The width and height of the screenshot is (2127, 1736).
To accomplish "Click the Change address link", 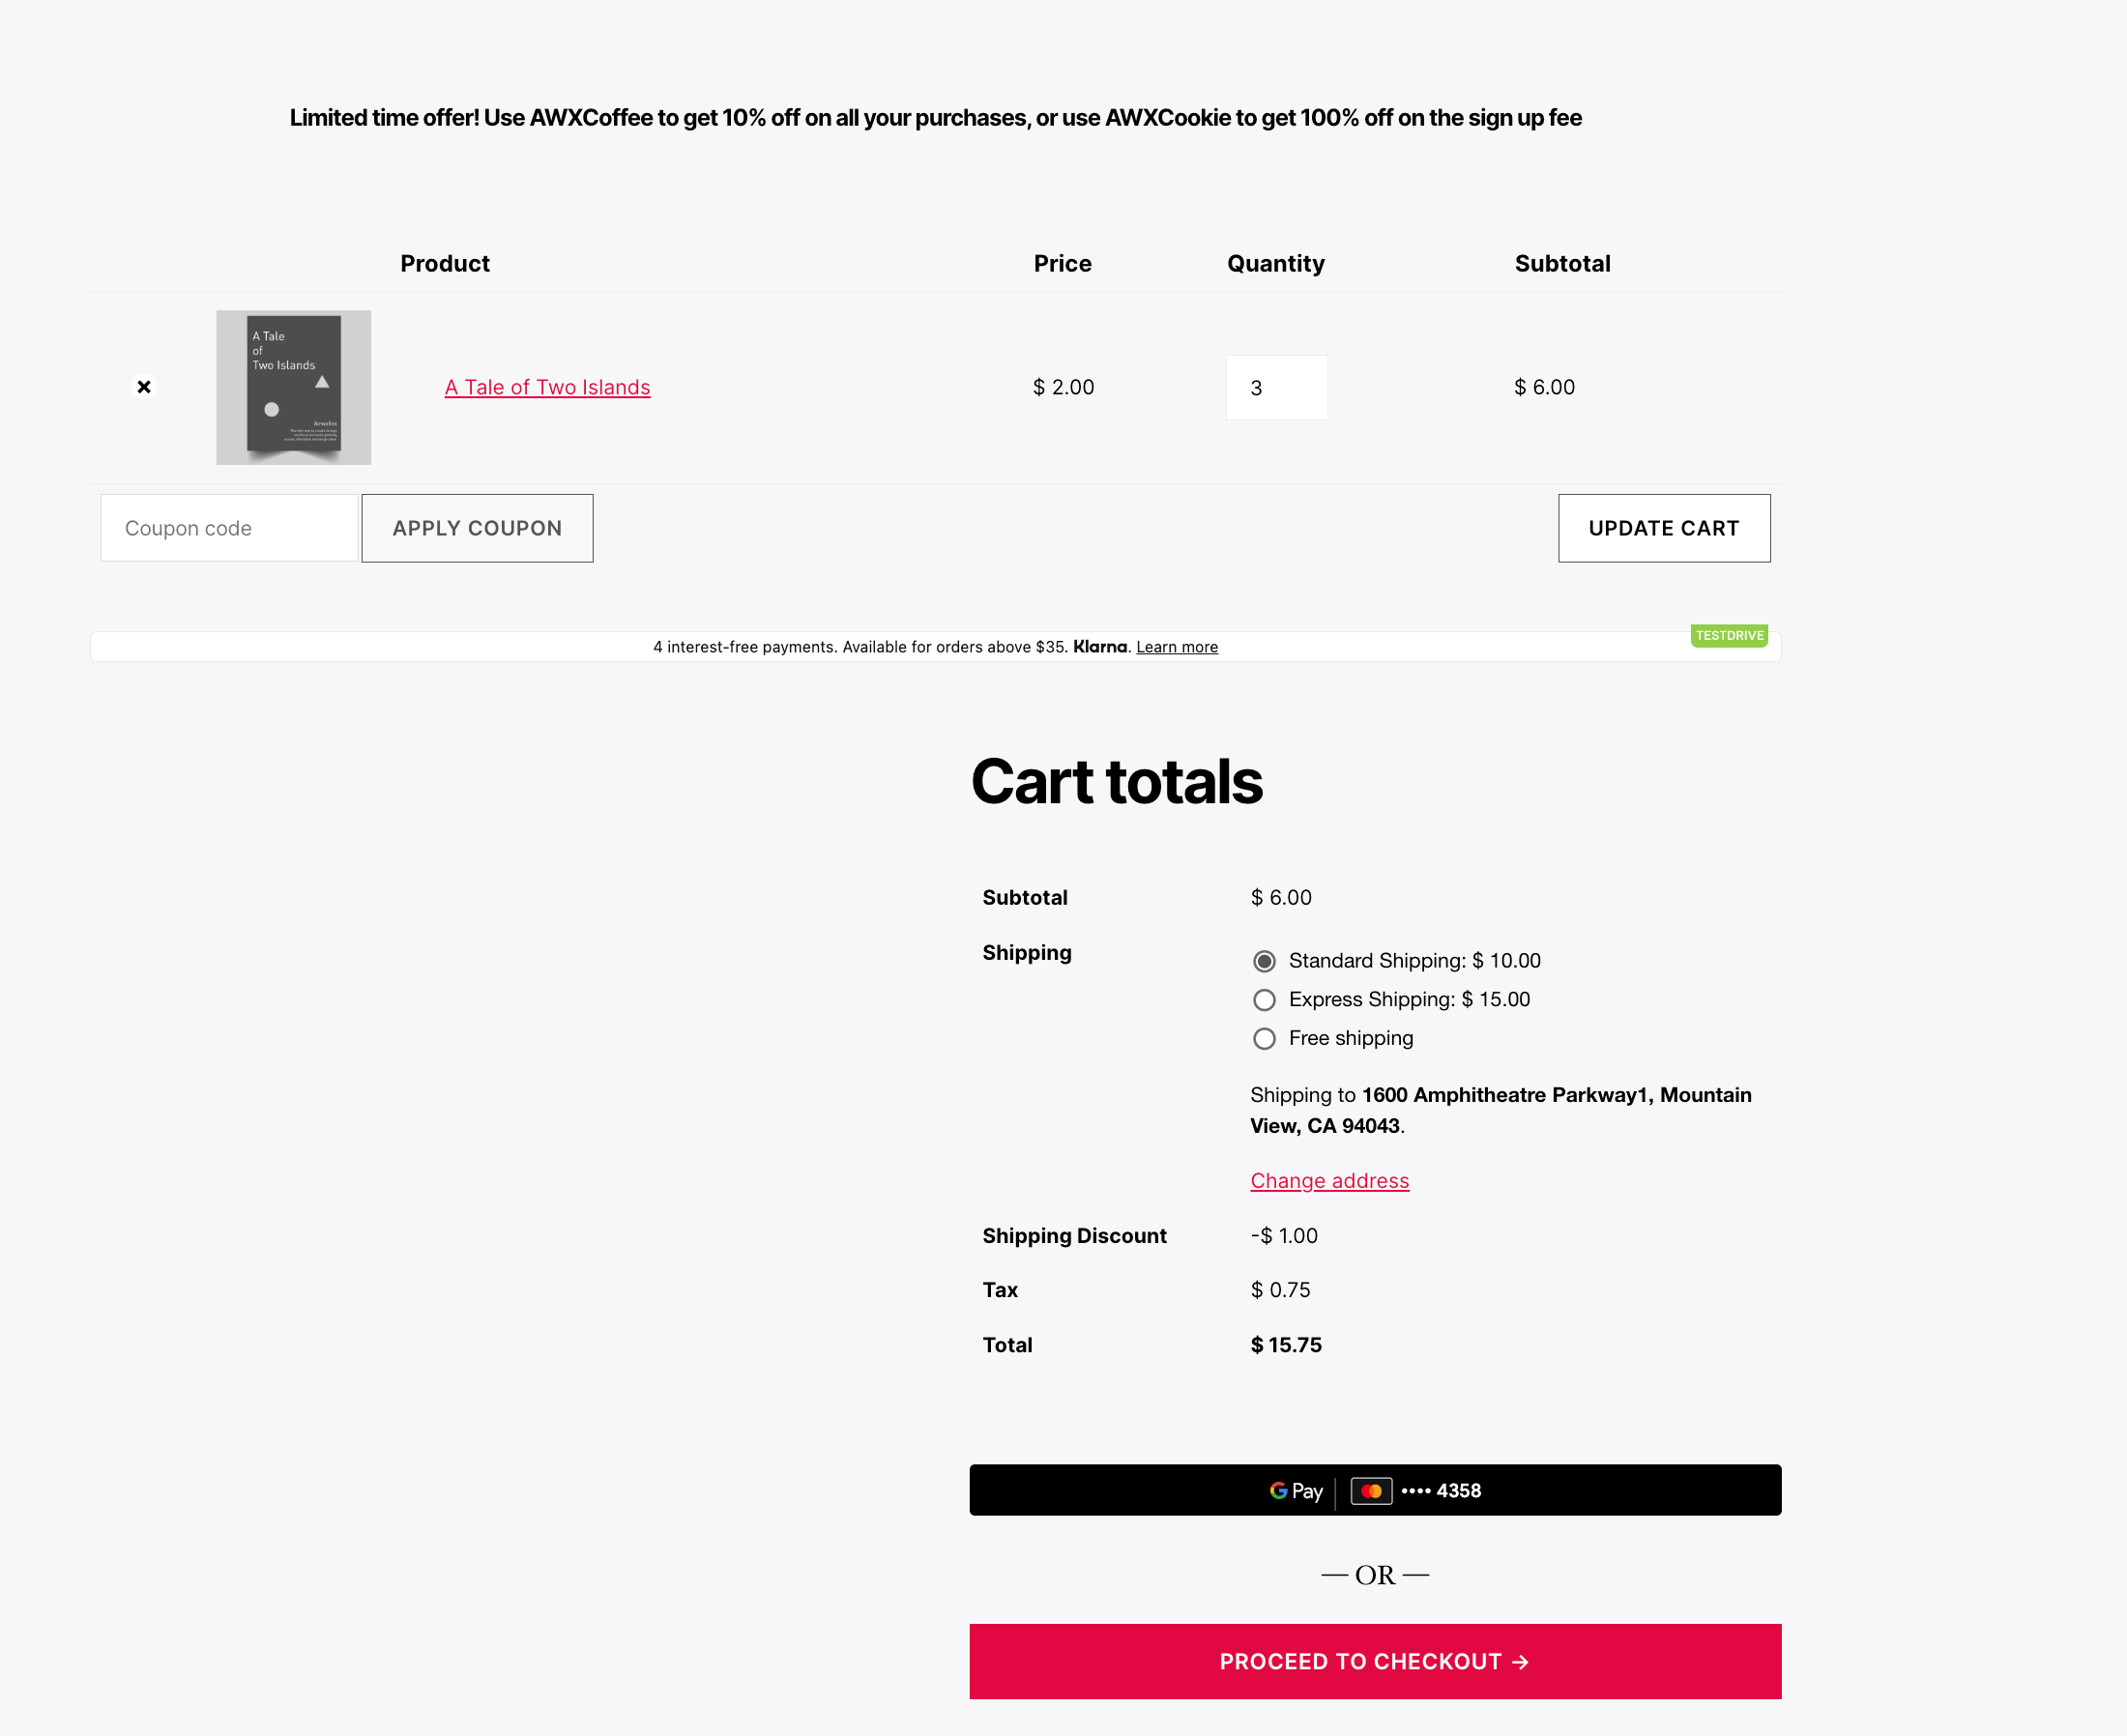I will pyautogui.click(x=1329, y=1181).
